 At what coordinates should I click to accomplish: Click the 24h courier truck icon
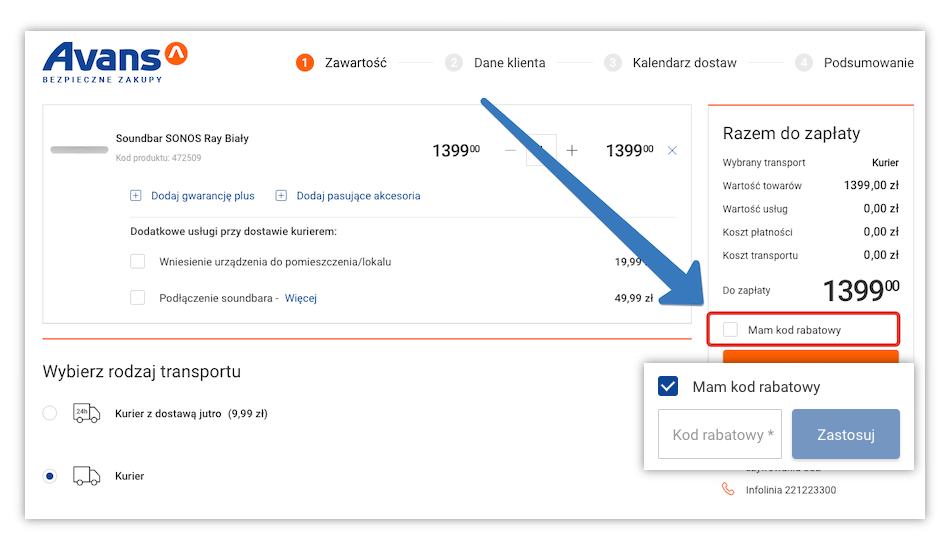pyautogui.click(x=86, y=413)
